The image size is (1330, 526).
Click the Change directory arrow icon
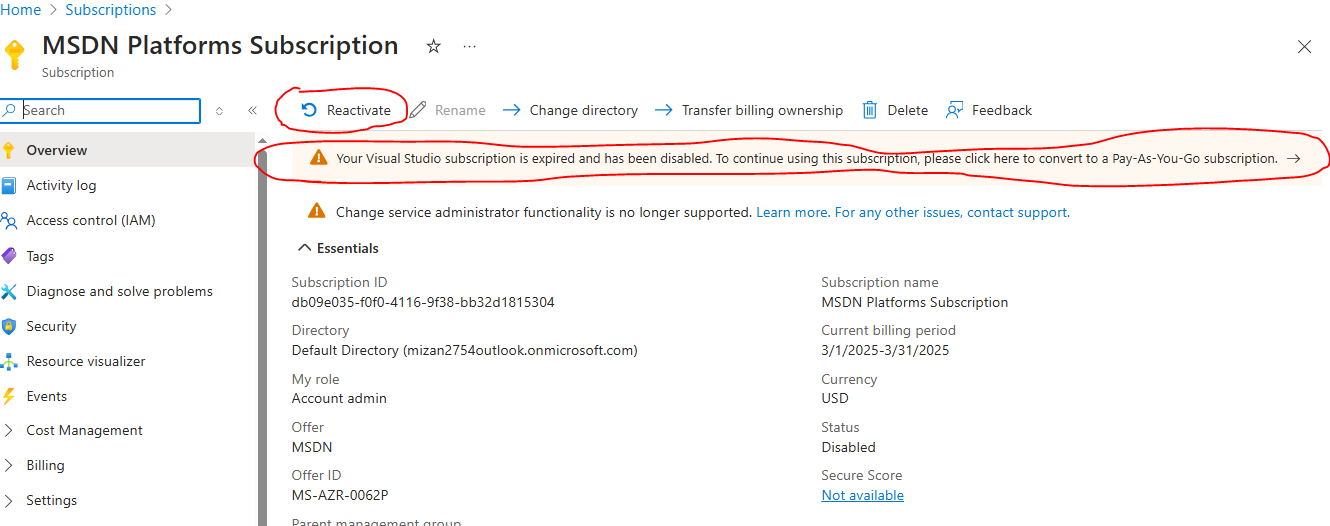click(512, 110)
